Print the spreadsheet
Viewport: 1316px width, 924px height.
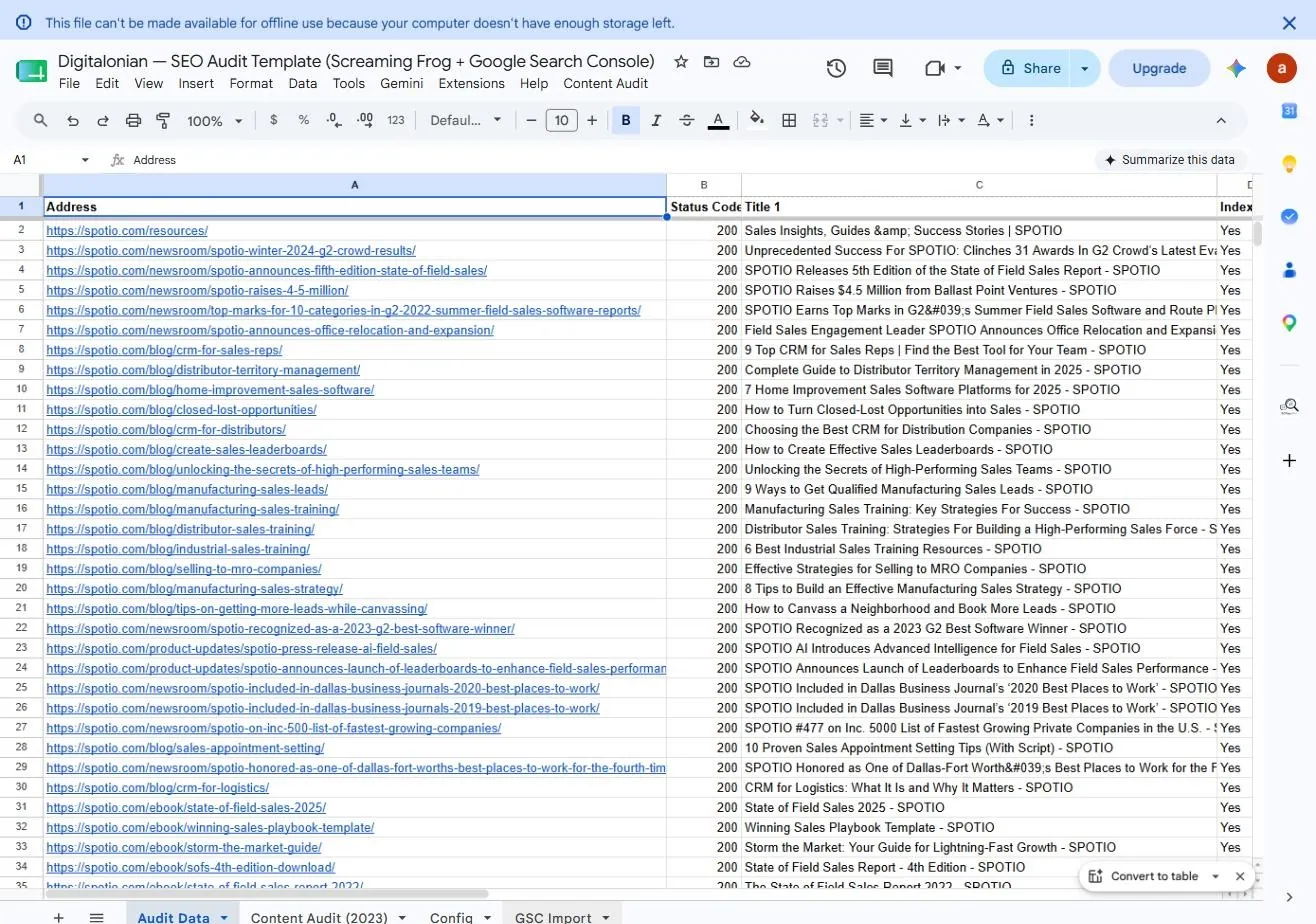[133, 120]
